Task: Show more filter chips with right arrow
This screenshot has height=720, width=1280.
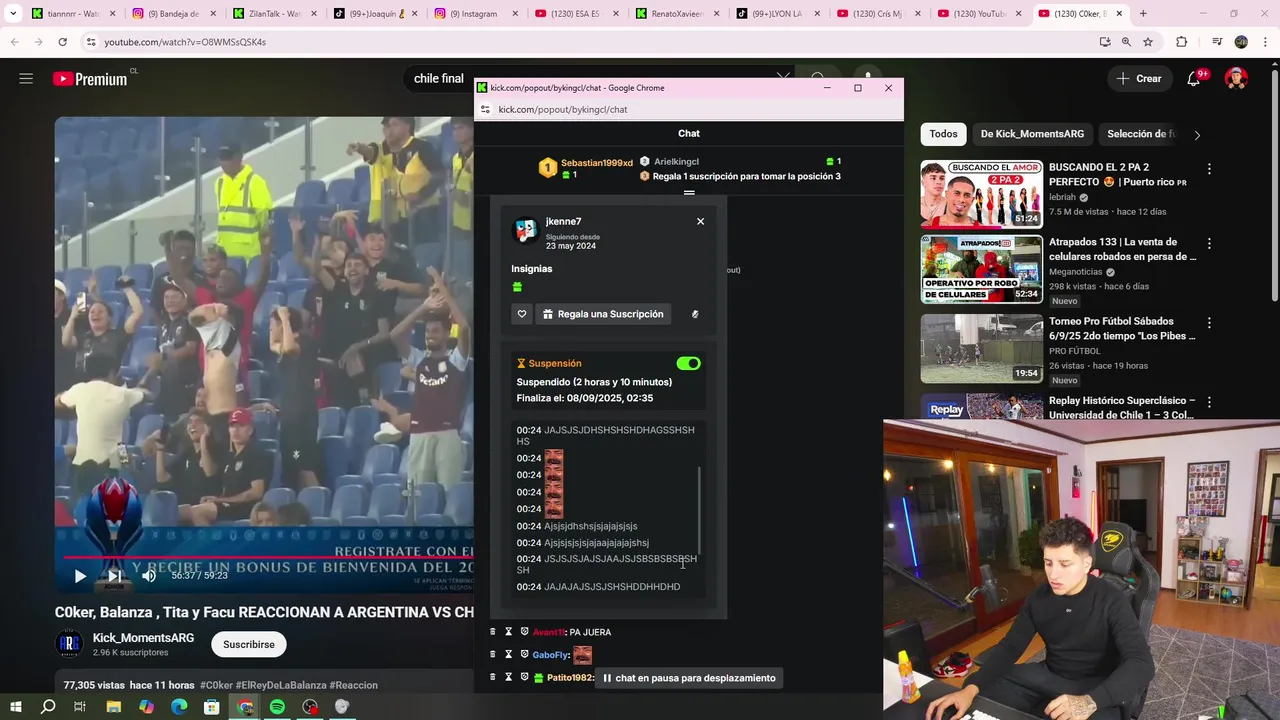Action: (x=1197, y=135)
